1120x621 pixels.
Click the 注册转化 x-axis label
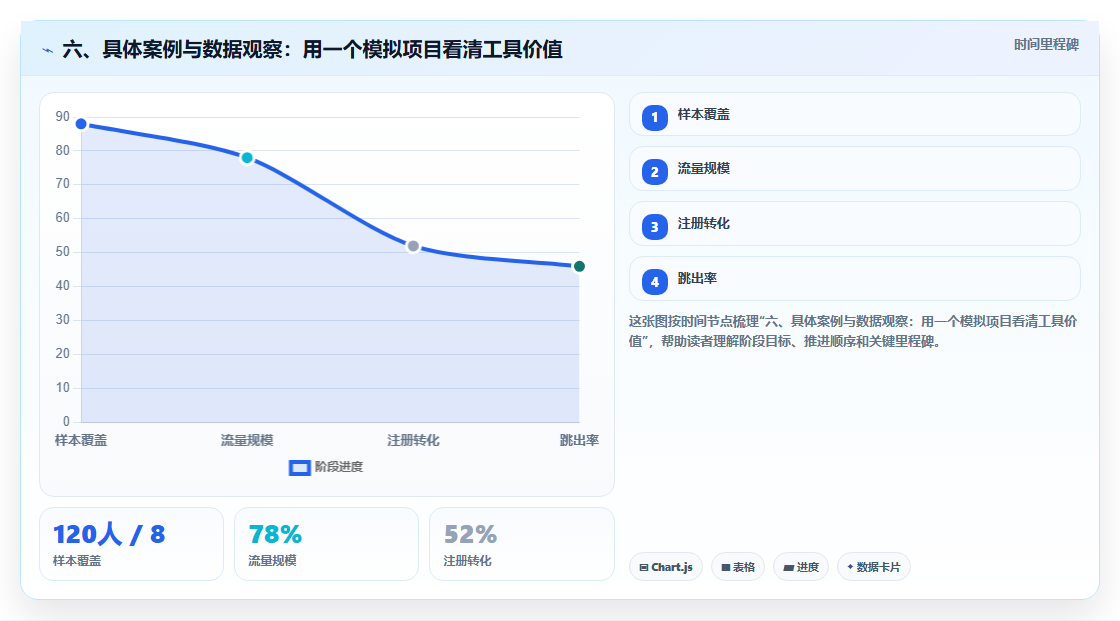(413, 440)
